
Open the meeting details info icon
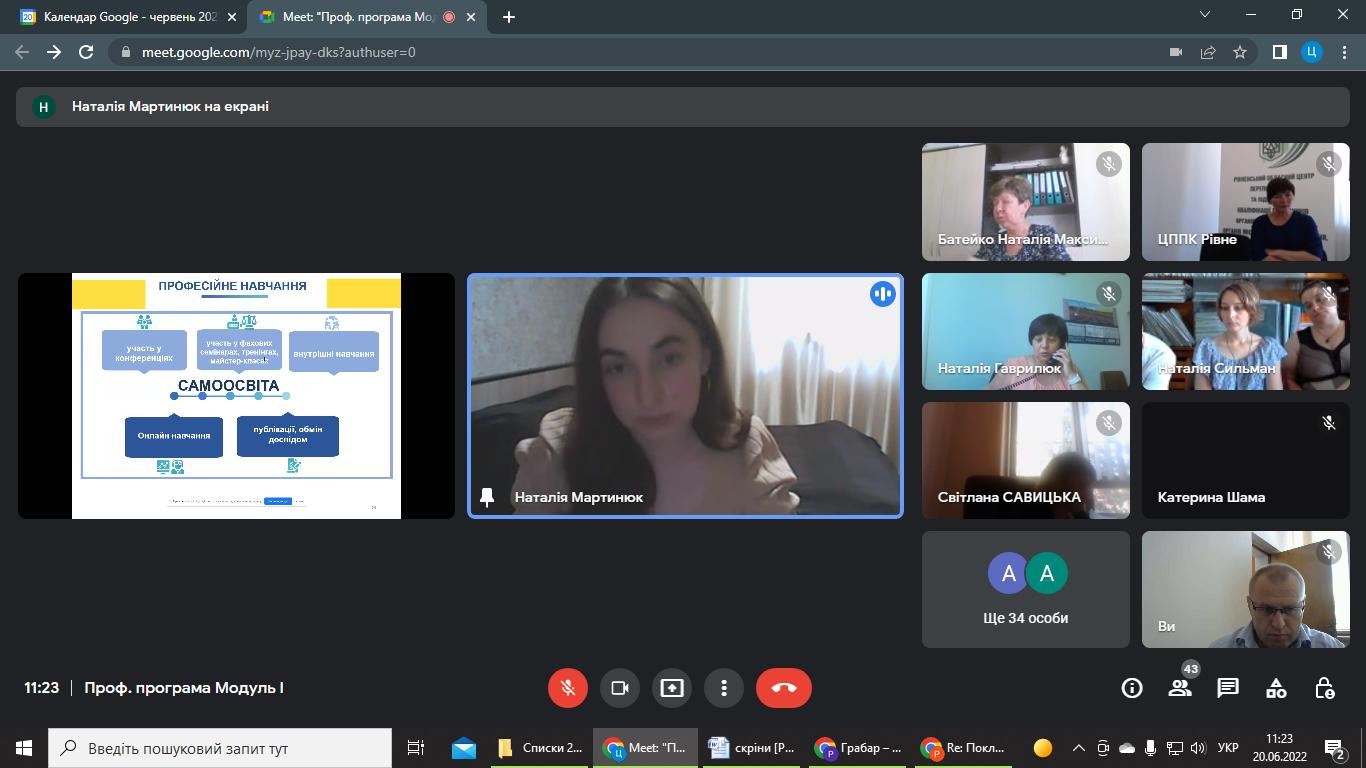pos(1132,688)
